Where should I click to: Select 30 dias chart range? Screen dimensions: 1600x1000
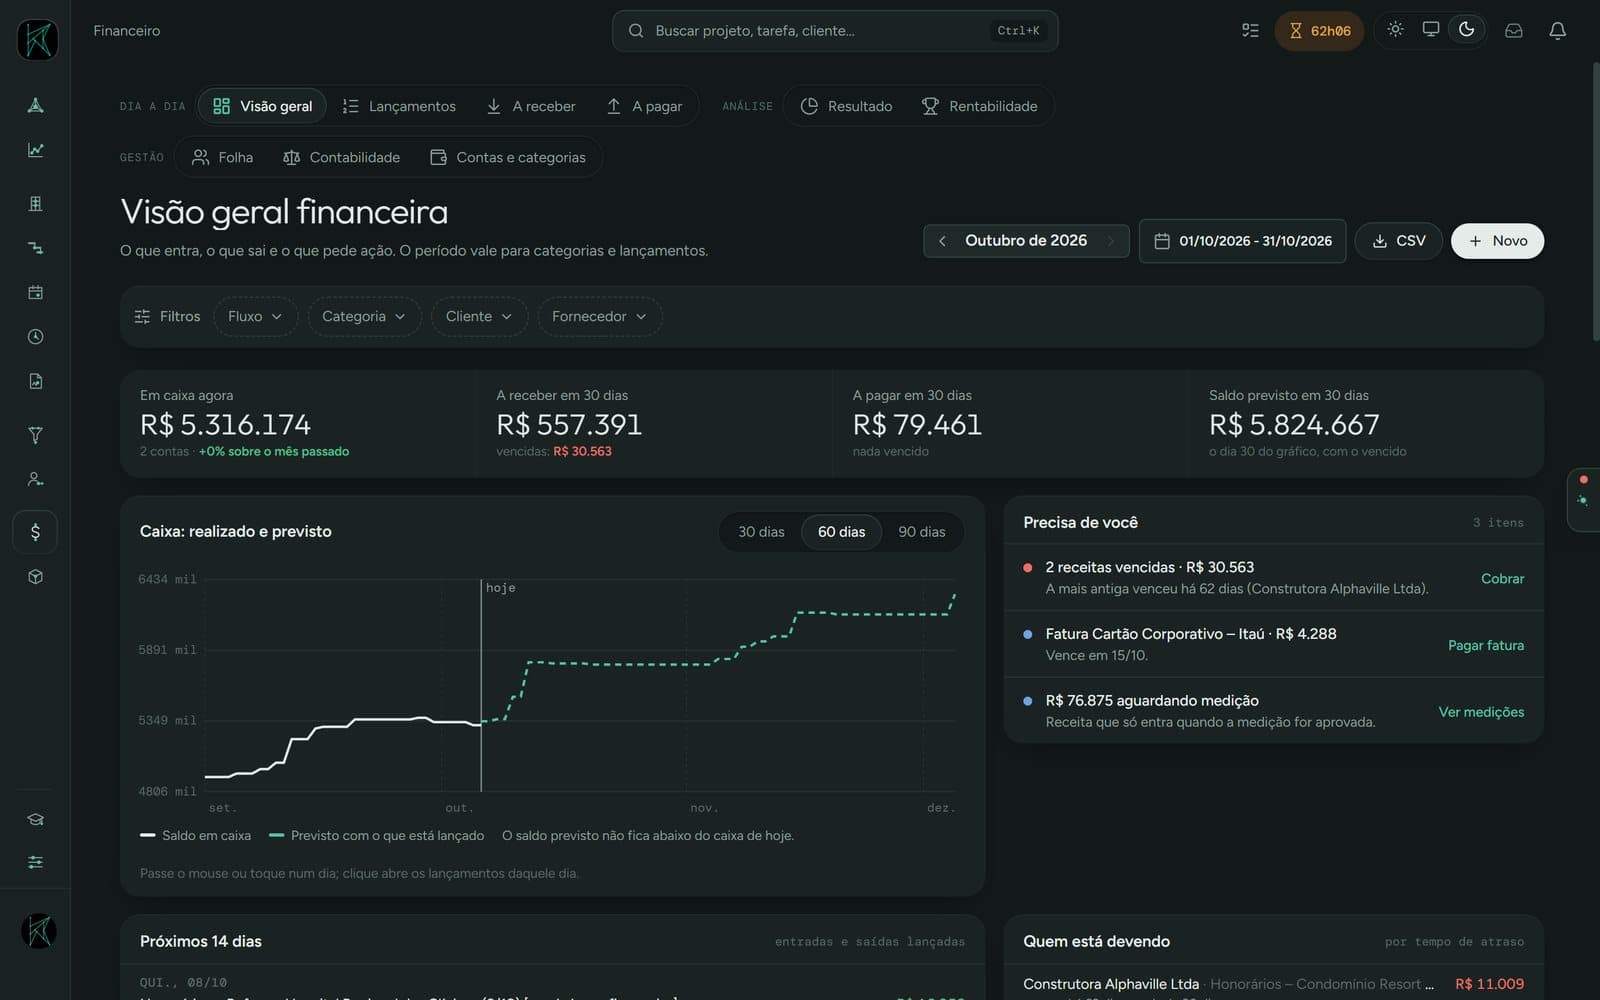tap(761, 532)
